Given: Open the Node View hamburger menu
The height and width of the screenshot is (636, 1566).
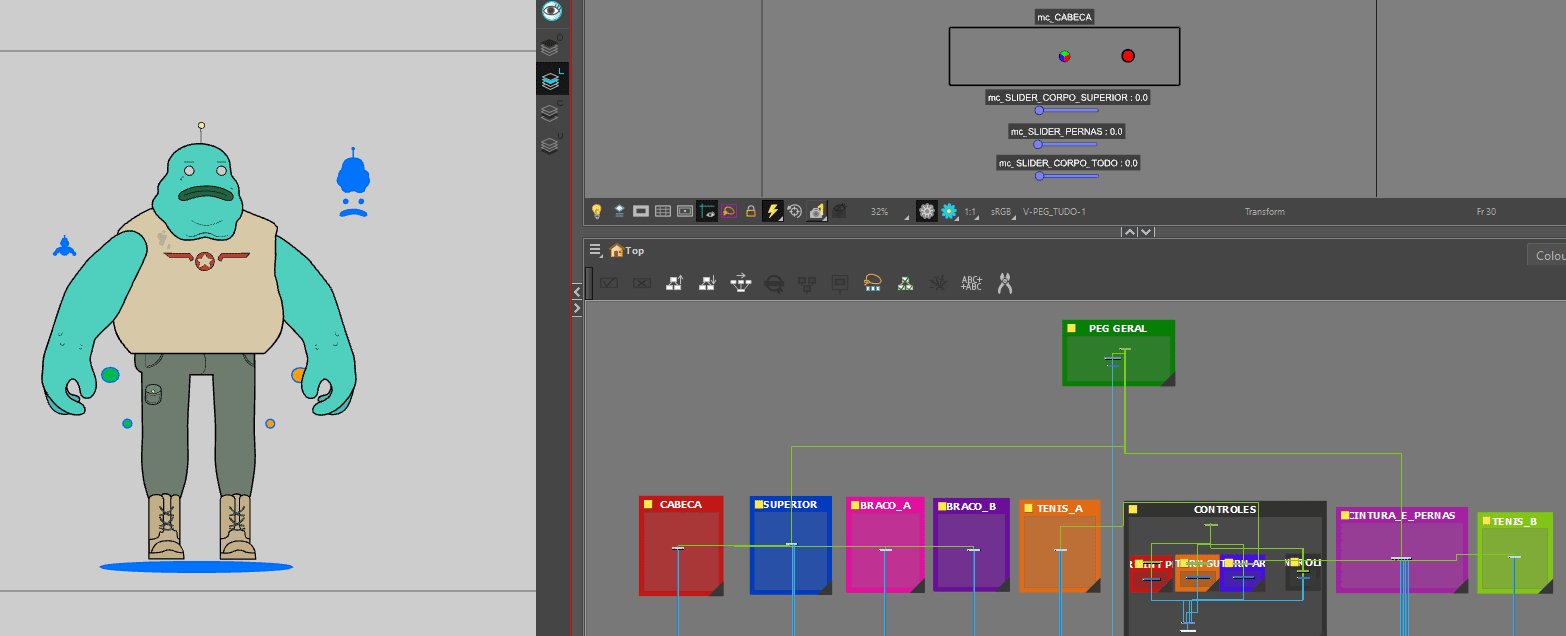Looking at the screenshot, I should (x=595, y=250).
